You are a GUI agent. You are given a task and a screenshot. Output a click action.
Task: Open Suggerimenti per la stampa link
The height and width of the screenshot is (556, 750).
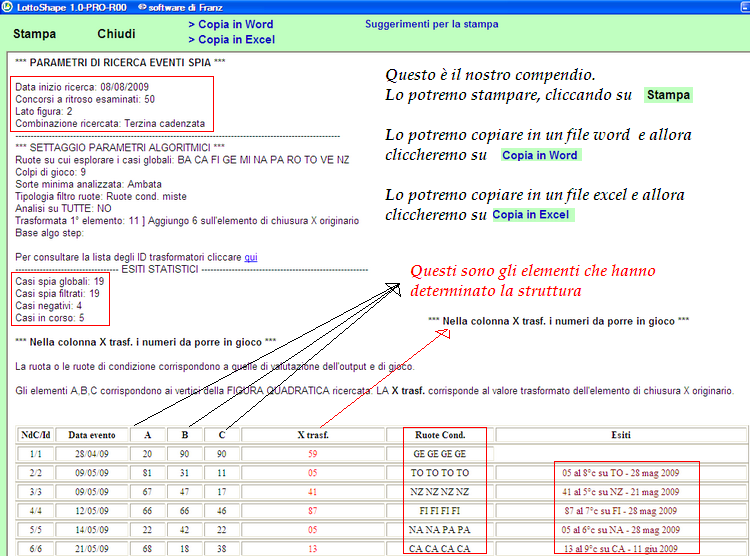(x=431, y=24)
